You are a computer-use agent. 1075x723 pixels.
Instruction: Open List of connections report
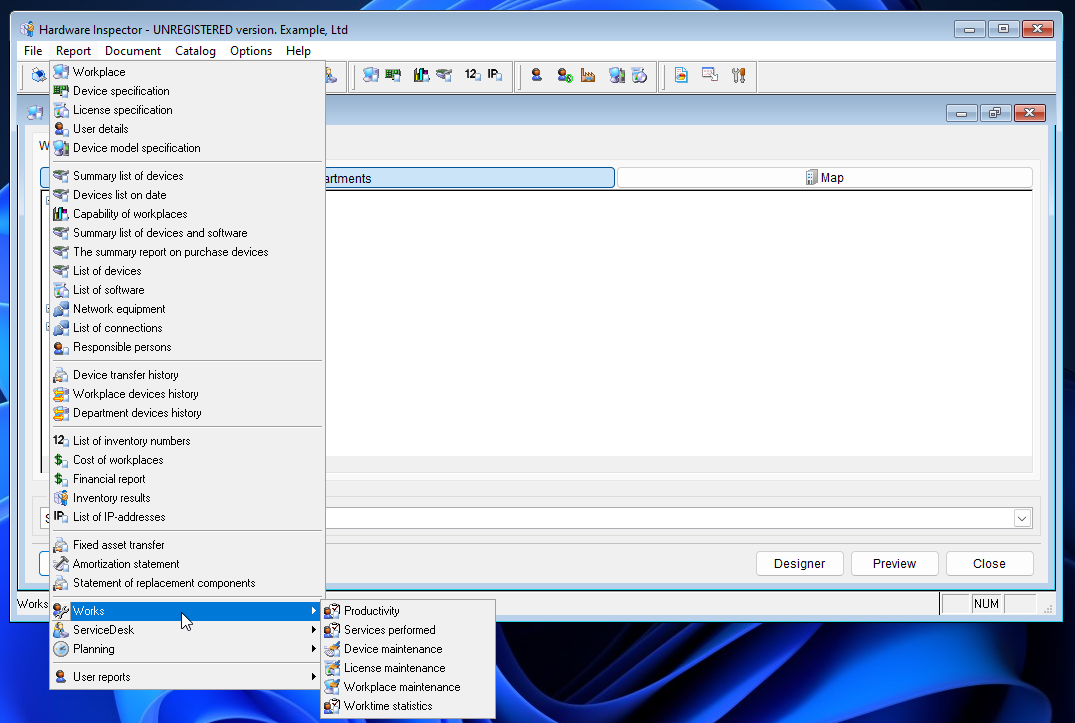point(187,328)
